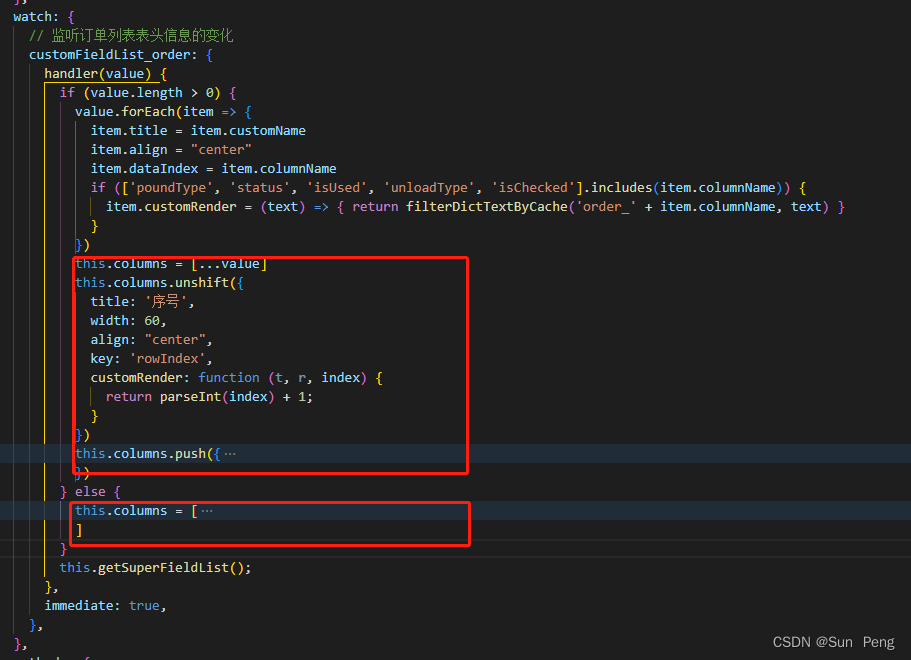Click the CSDN @Sun Peng watermark link
Image resolution: width=911 pixels, height=660 pixels.
(x=834, y=642)
